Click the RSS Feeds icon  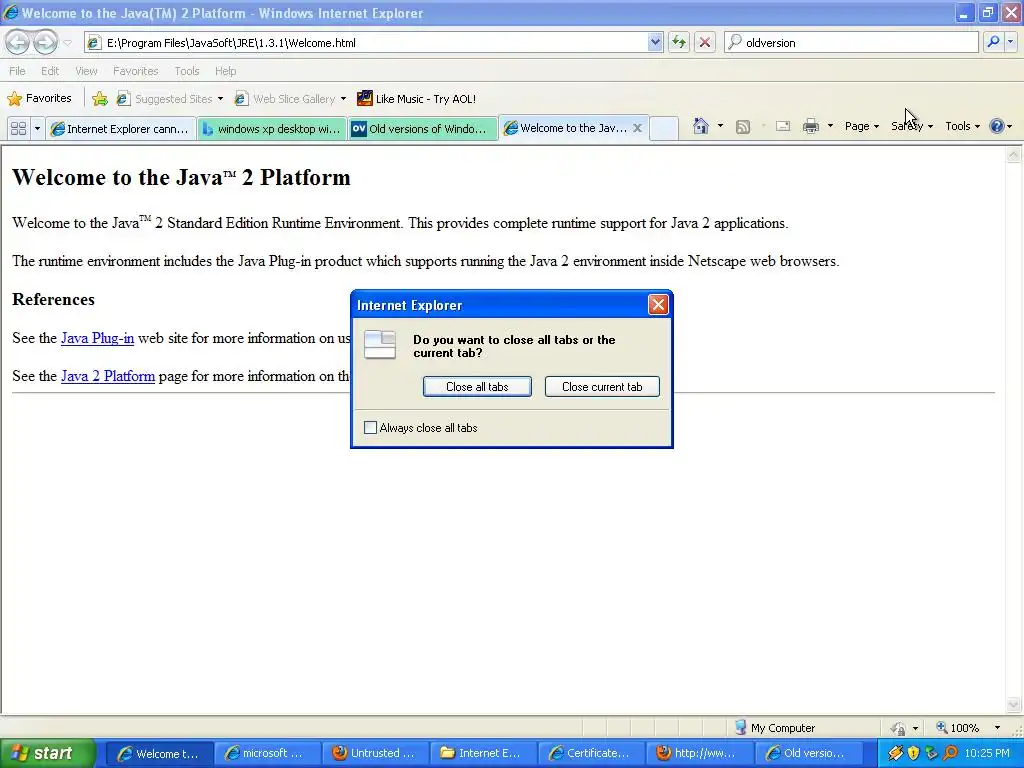coord(743,127)
